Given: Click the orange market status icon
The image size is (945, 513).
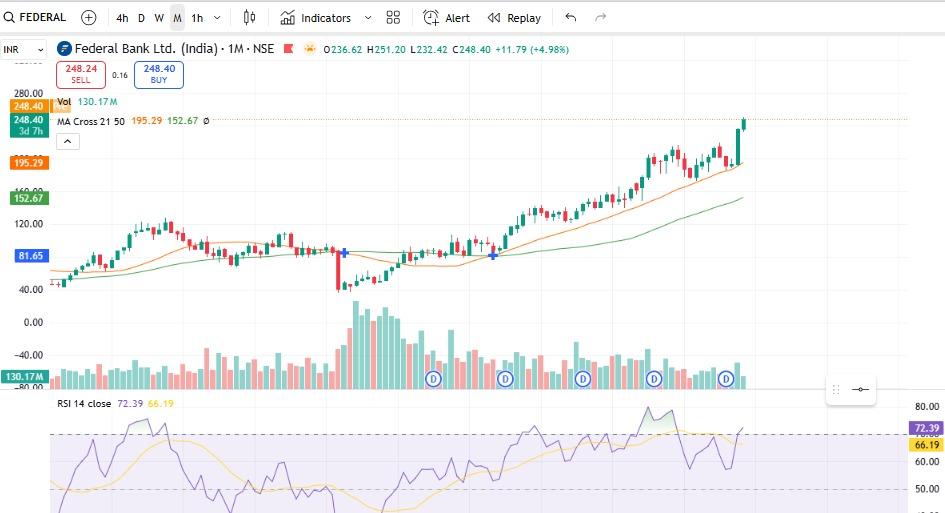Looking at the screenshot, I should pos(310,49).
